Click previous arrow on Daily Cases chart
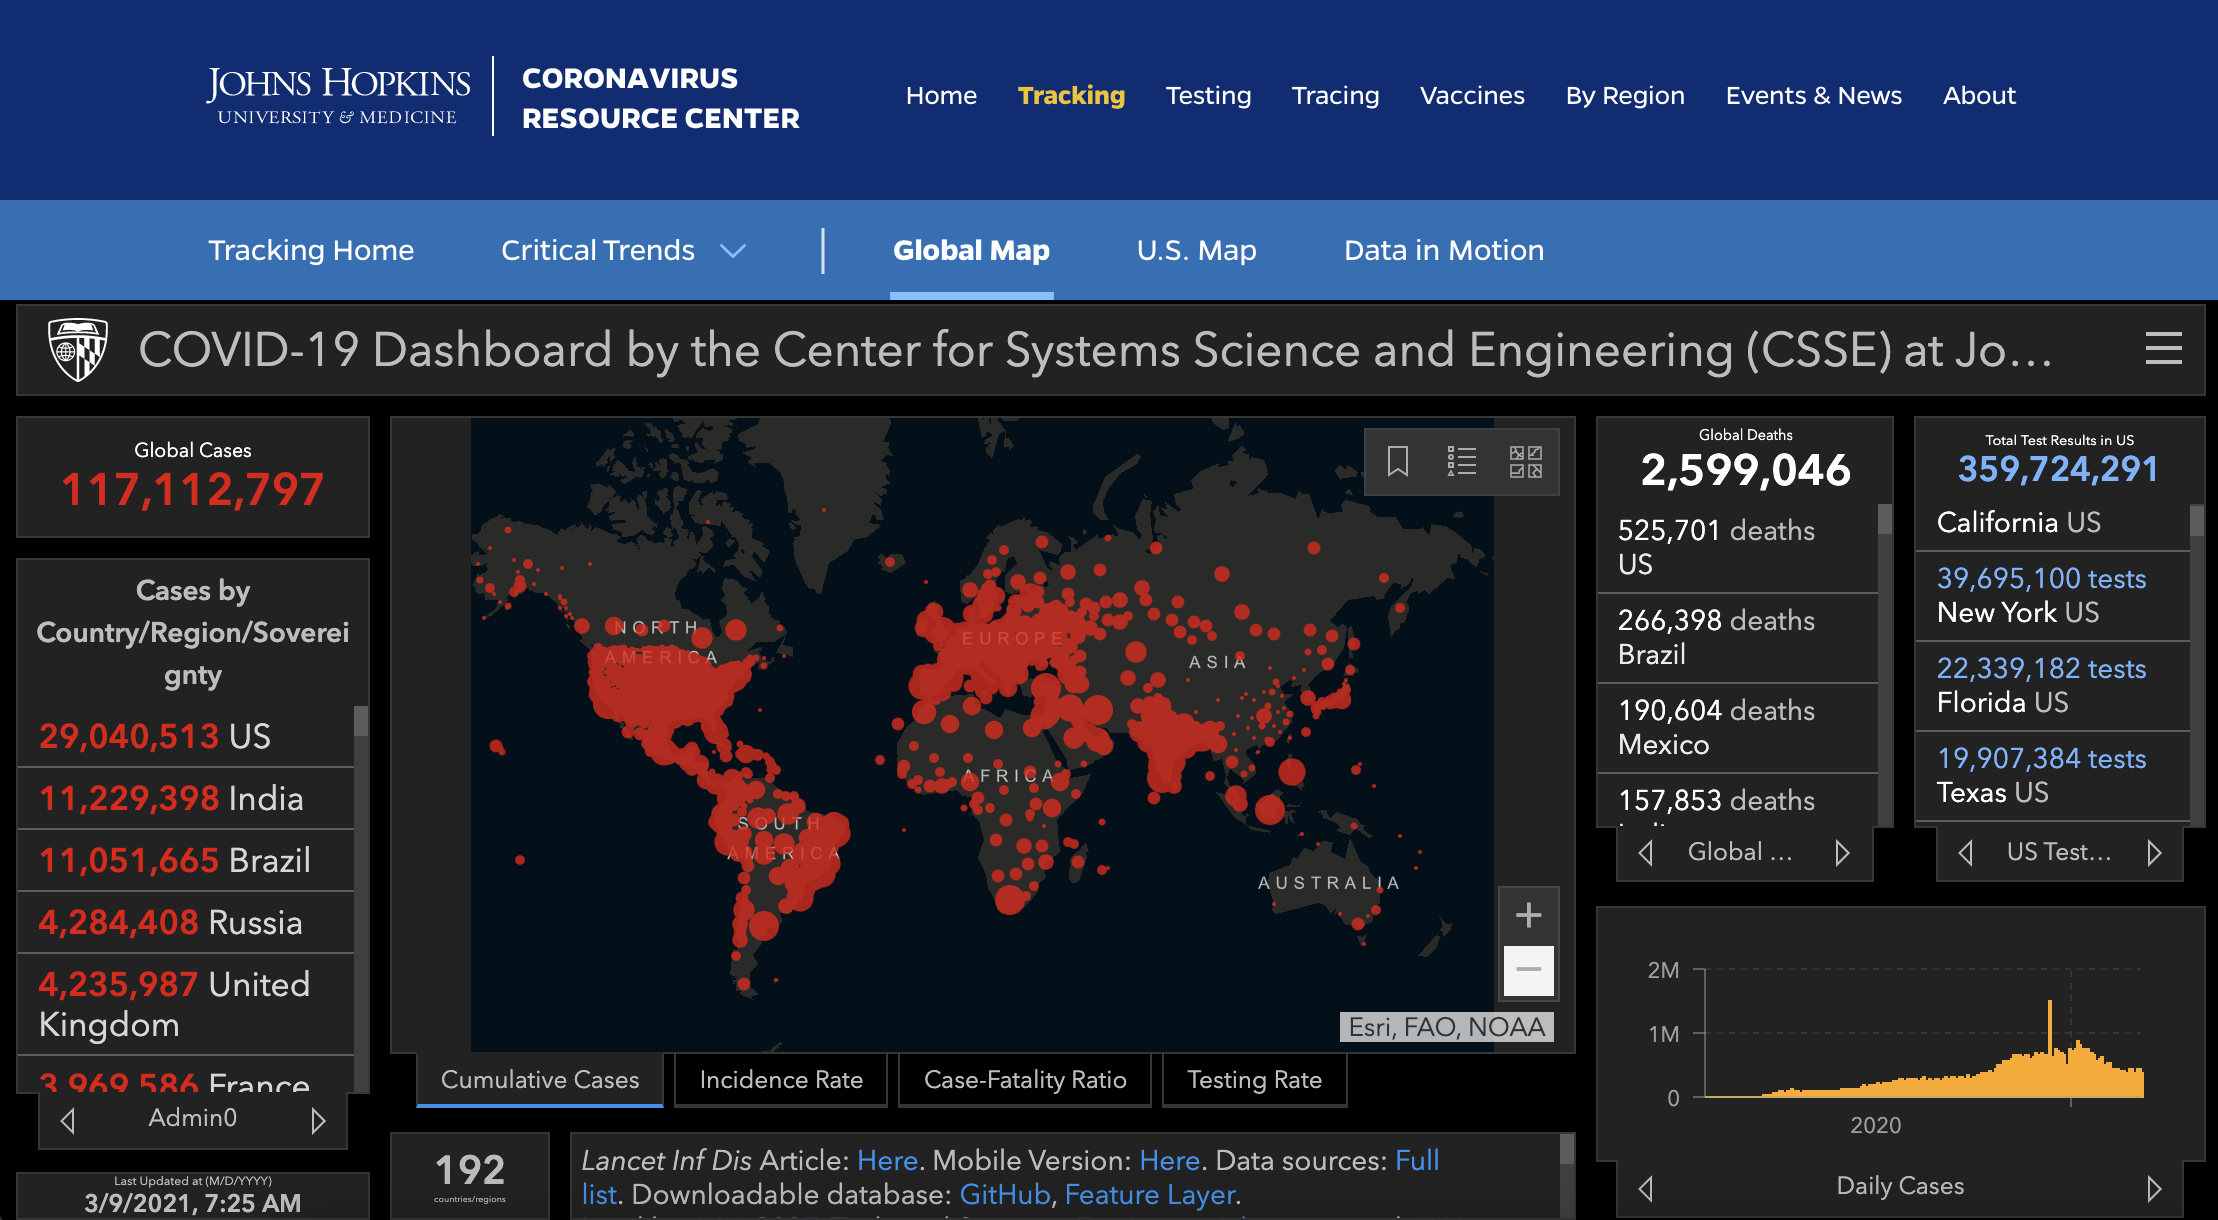 click(x=1646, y=1188)
